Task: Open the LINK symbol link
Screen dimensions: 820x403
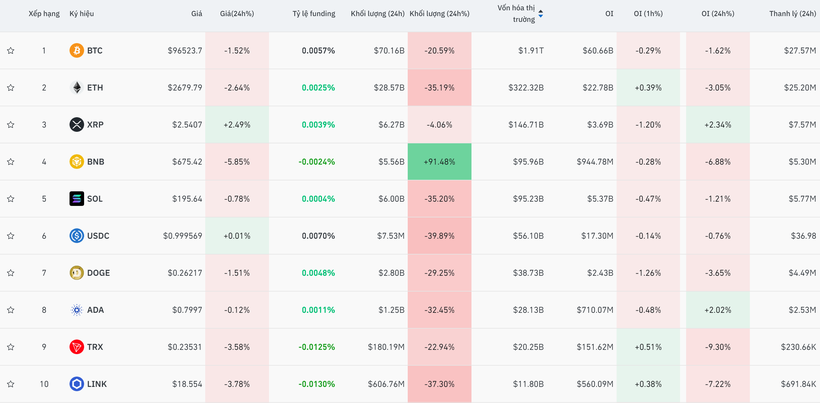Action: tap(97, 384)
